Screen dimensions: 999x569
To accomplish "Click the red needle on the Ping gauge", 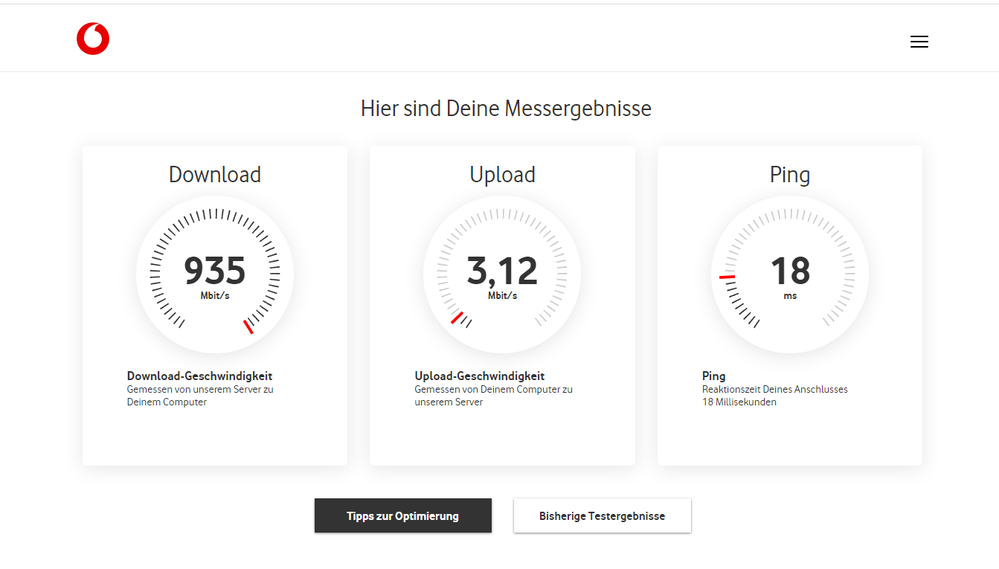I will tap(727, 277).
